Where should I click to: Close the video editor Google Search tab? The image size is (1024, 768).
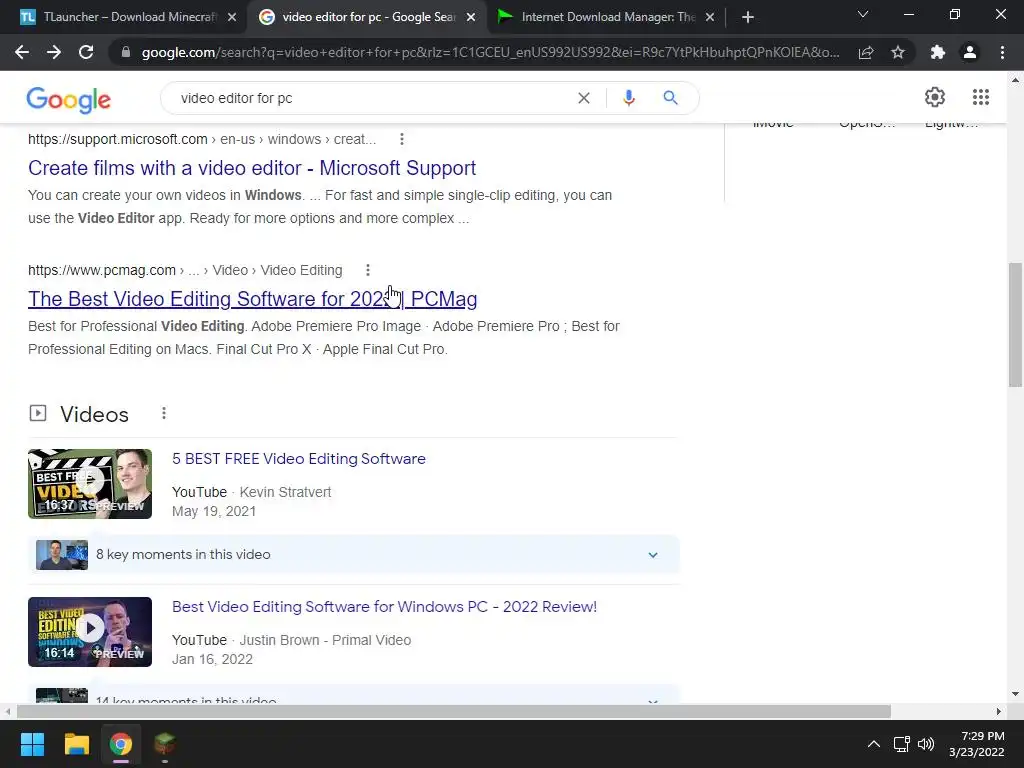tap(471, 18)
